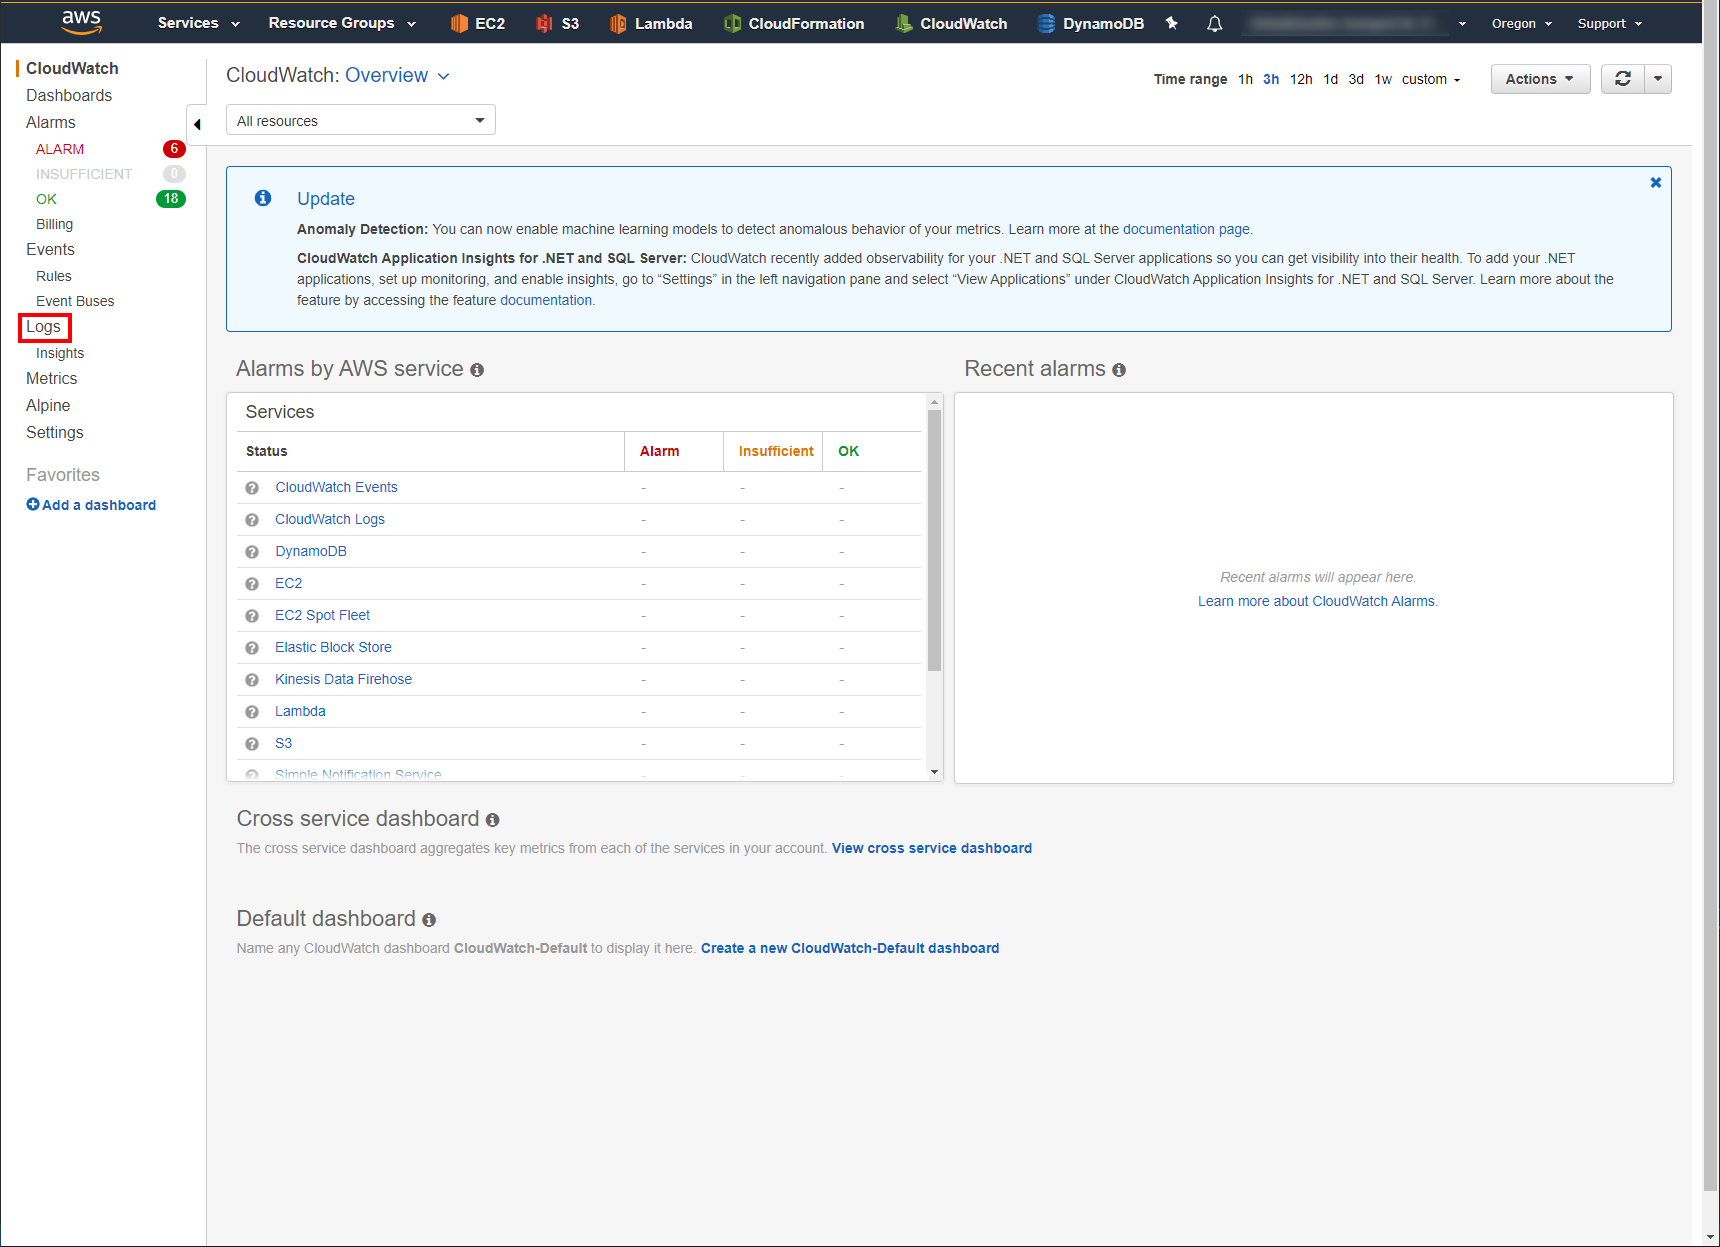Click status icon for Kinesis Data Firehose row
1720x1247 pixels.
pyautogui.click(x=252, y=680)
